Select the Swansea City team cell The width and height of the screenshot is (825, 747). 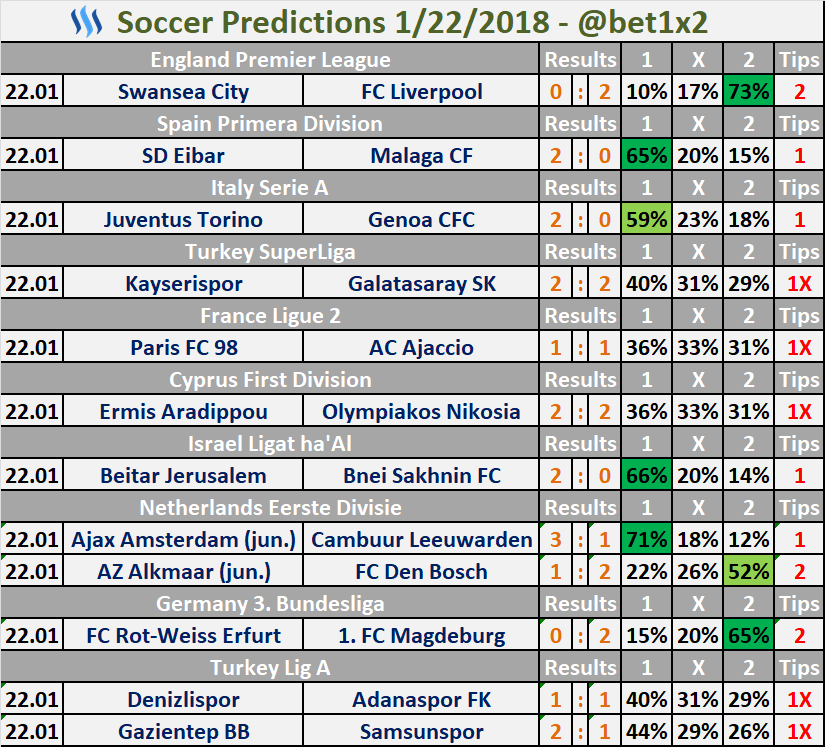183,92
